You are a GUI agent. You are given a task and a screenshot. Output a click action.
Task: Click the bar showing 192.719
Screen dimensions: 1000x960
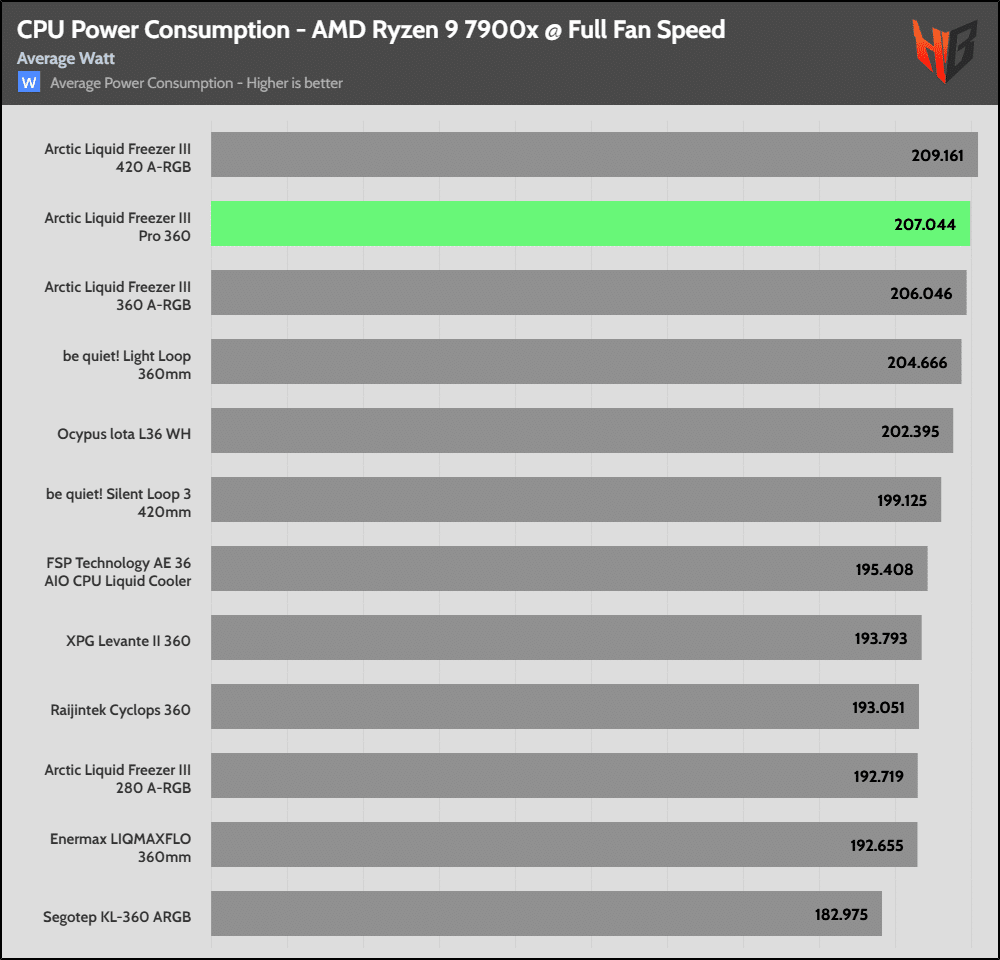pyautogui.click(x=564, y=776)
